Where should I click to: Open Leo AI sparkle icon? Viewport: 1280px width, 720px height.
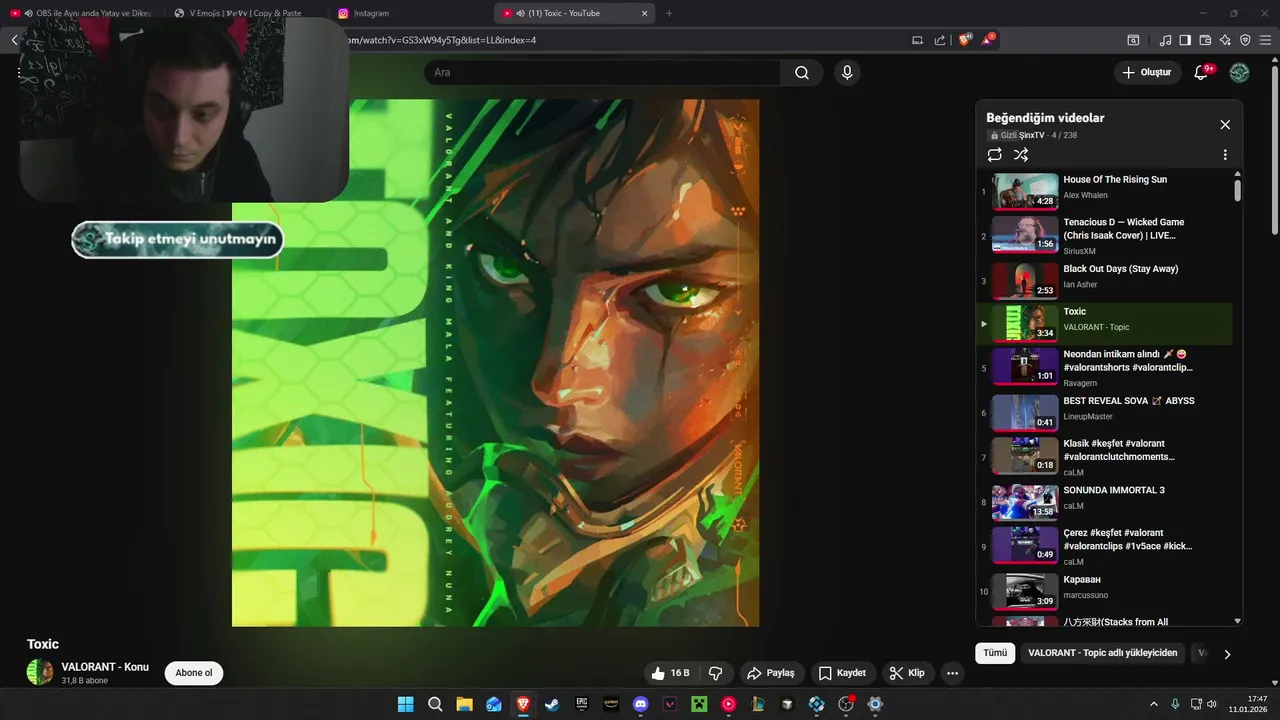pyautogui.click(x=1225, y=40)
